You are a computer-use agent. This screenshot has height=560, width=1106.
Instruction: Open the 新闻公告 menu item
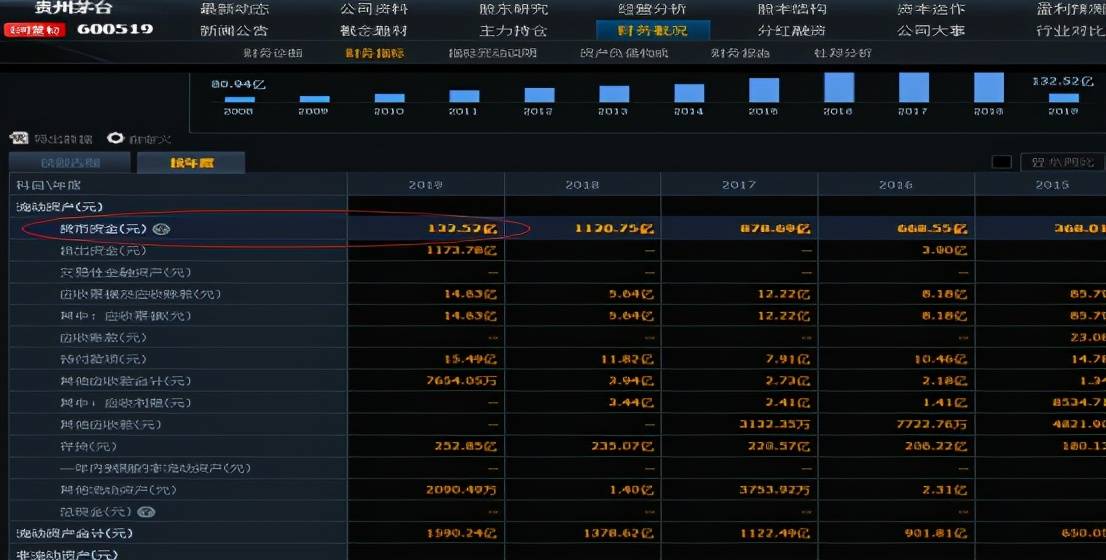234,30
